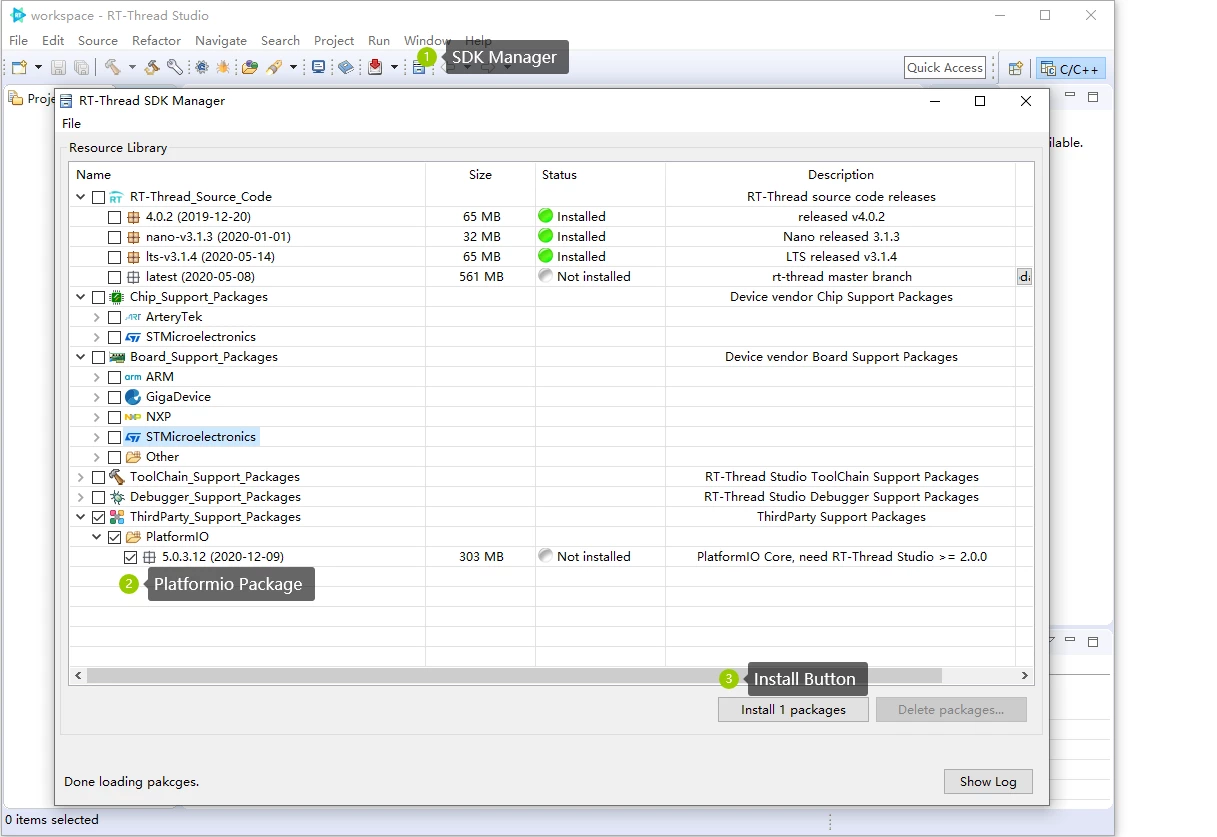Image resolution: width=1217 pixels, height=837 pixels.
Task: Open the Project menu
Action: (x=334, y=41)
